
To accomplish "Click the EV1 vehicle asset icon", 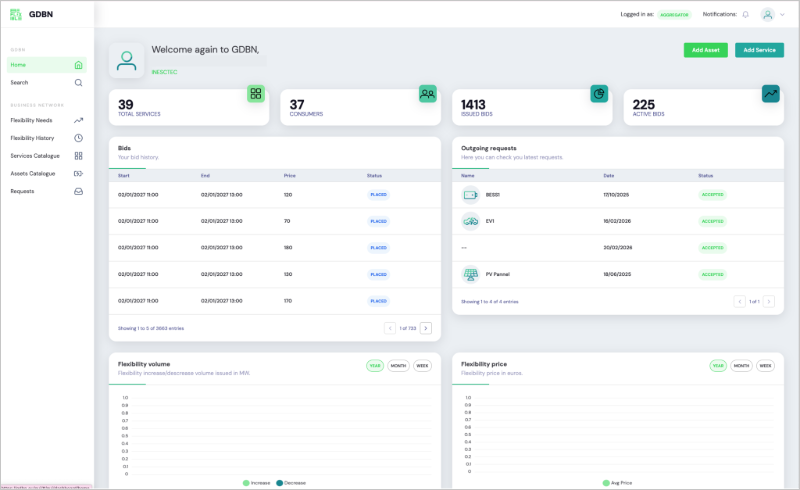I will coord(470,221).
